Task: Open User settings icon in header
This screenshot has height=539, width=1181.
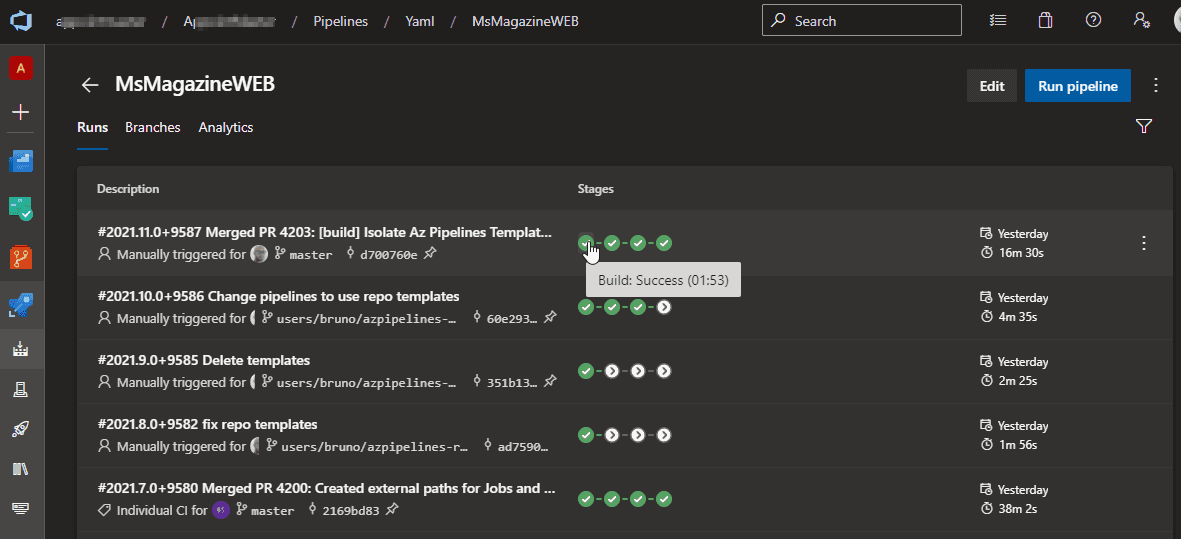Action: [x=1141, y=20]
